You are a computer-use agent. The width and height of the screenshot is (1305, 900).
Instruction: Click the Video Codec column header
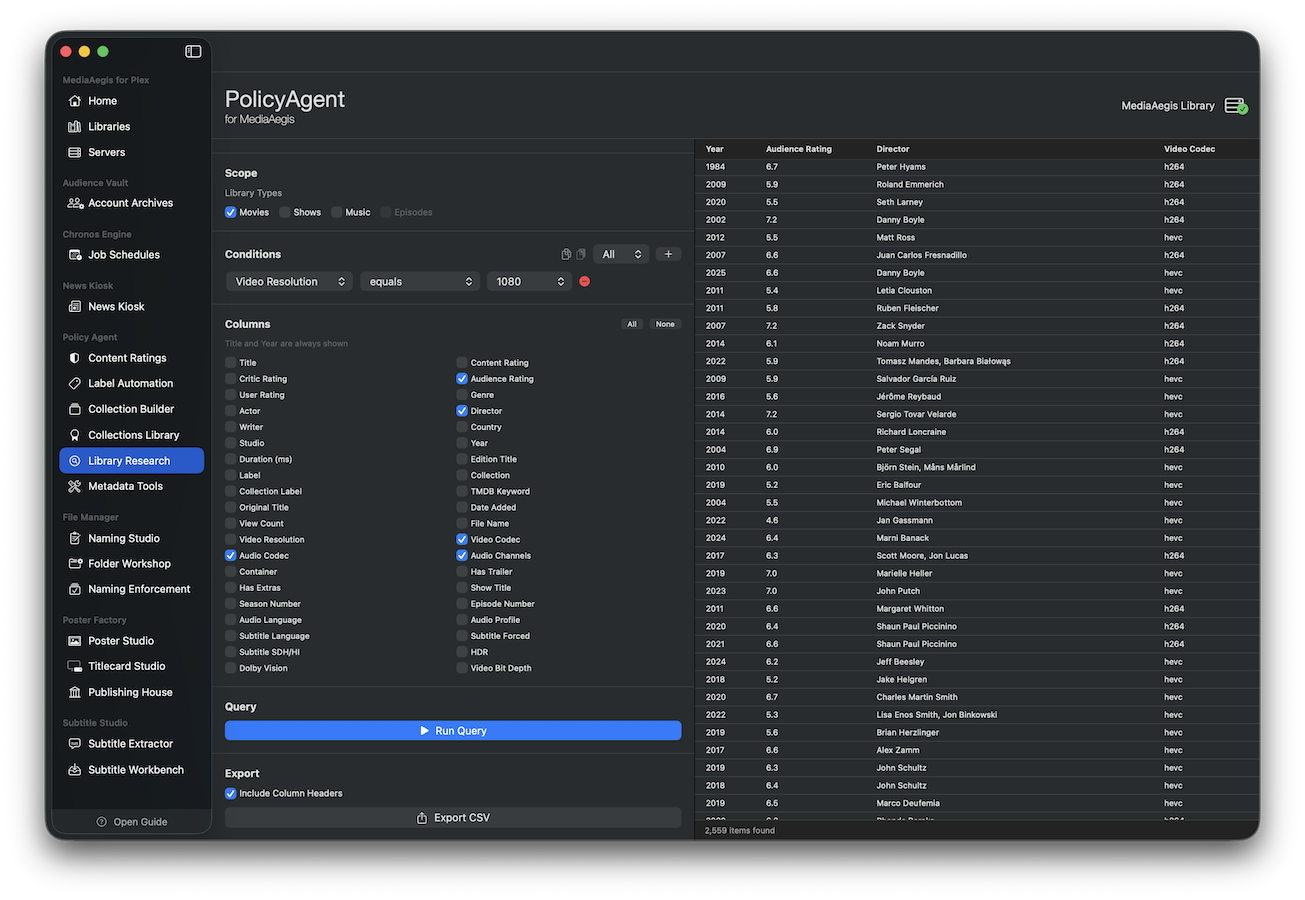[1190, 149]
